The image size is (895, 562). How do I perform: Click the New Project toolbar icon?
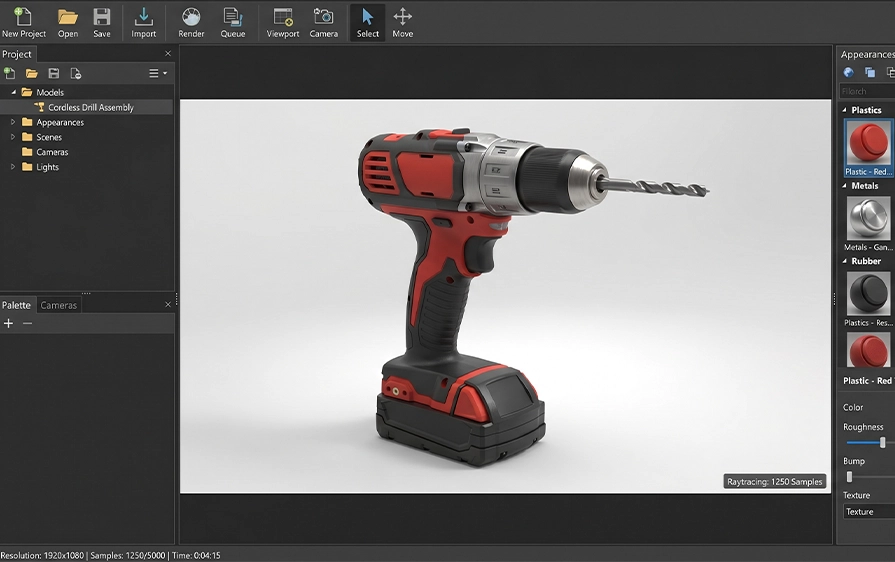[23, 23]
